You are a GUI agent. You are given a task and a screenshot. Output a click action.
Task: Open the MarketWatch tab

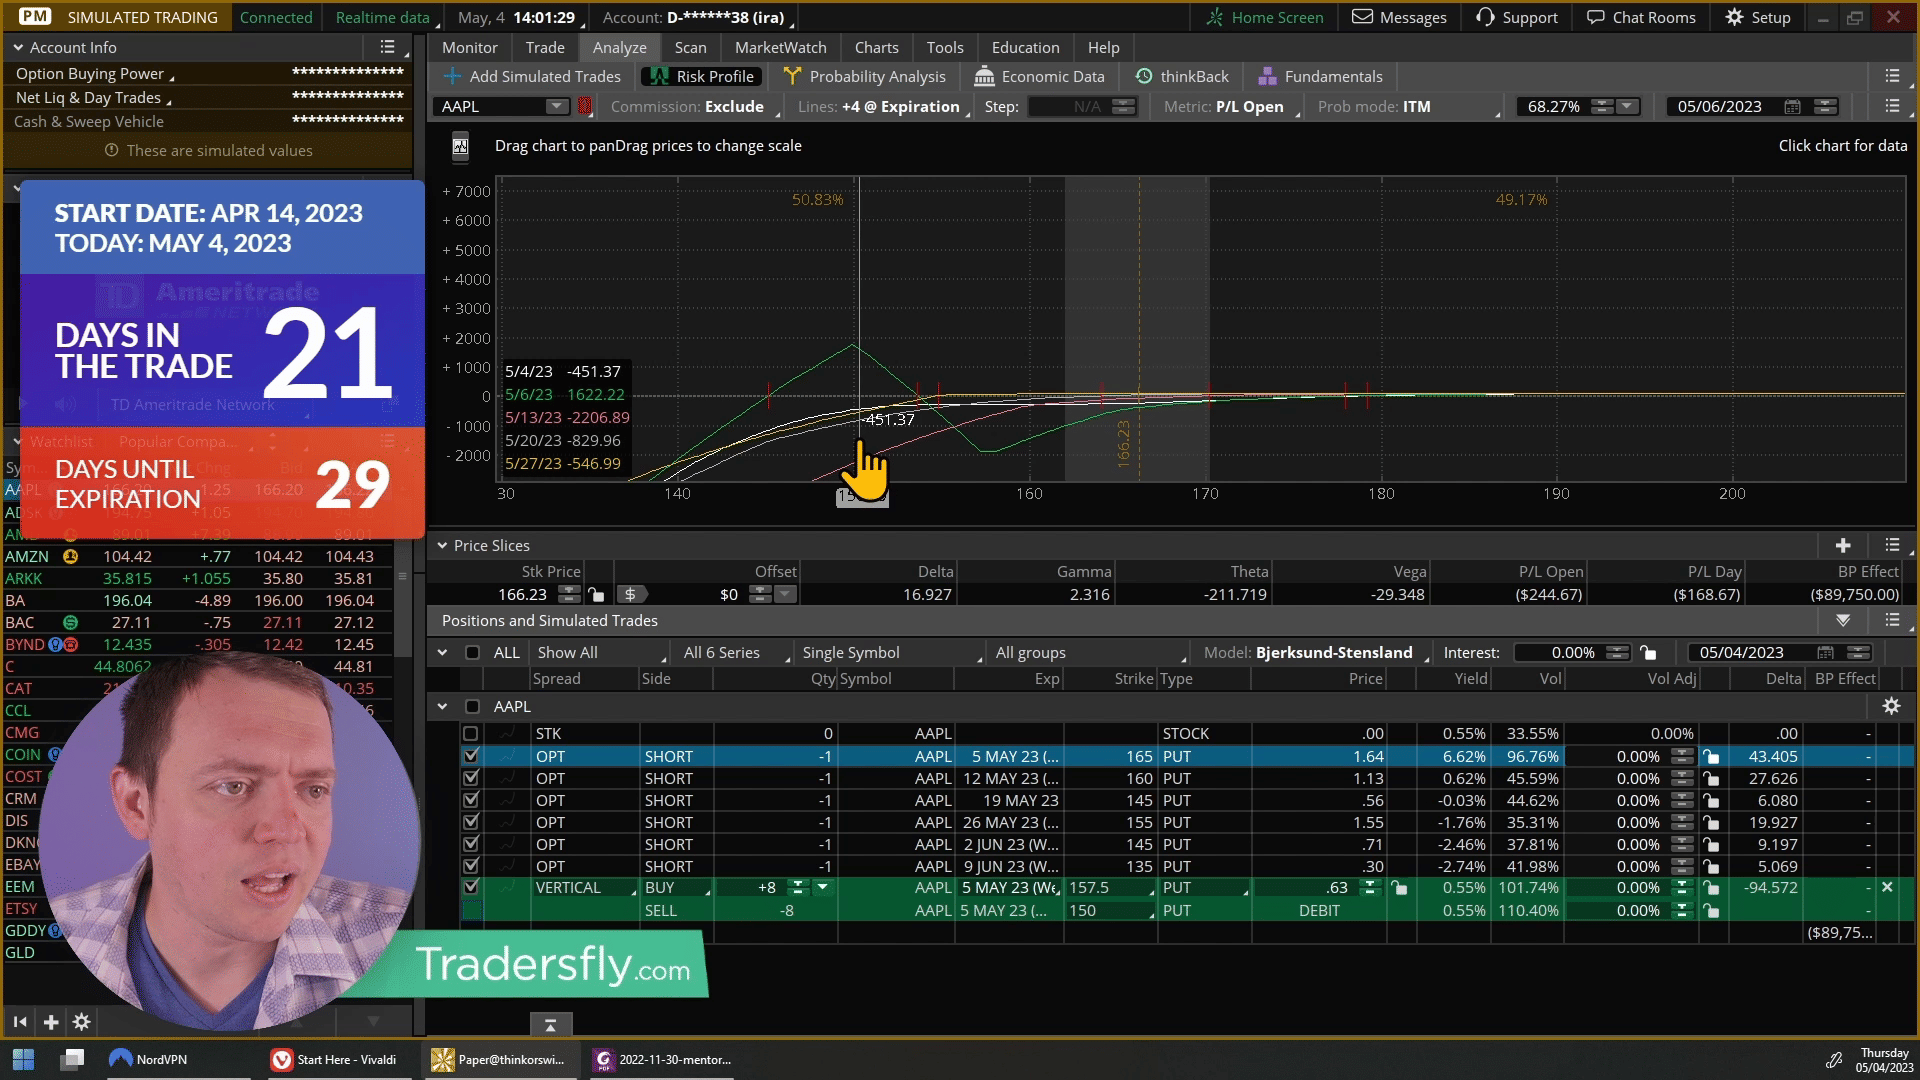pos(780,47)
